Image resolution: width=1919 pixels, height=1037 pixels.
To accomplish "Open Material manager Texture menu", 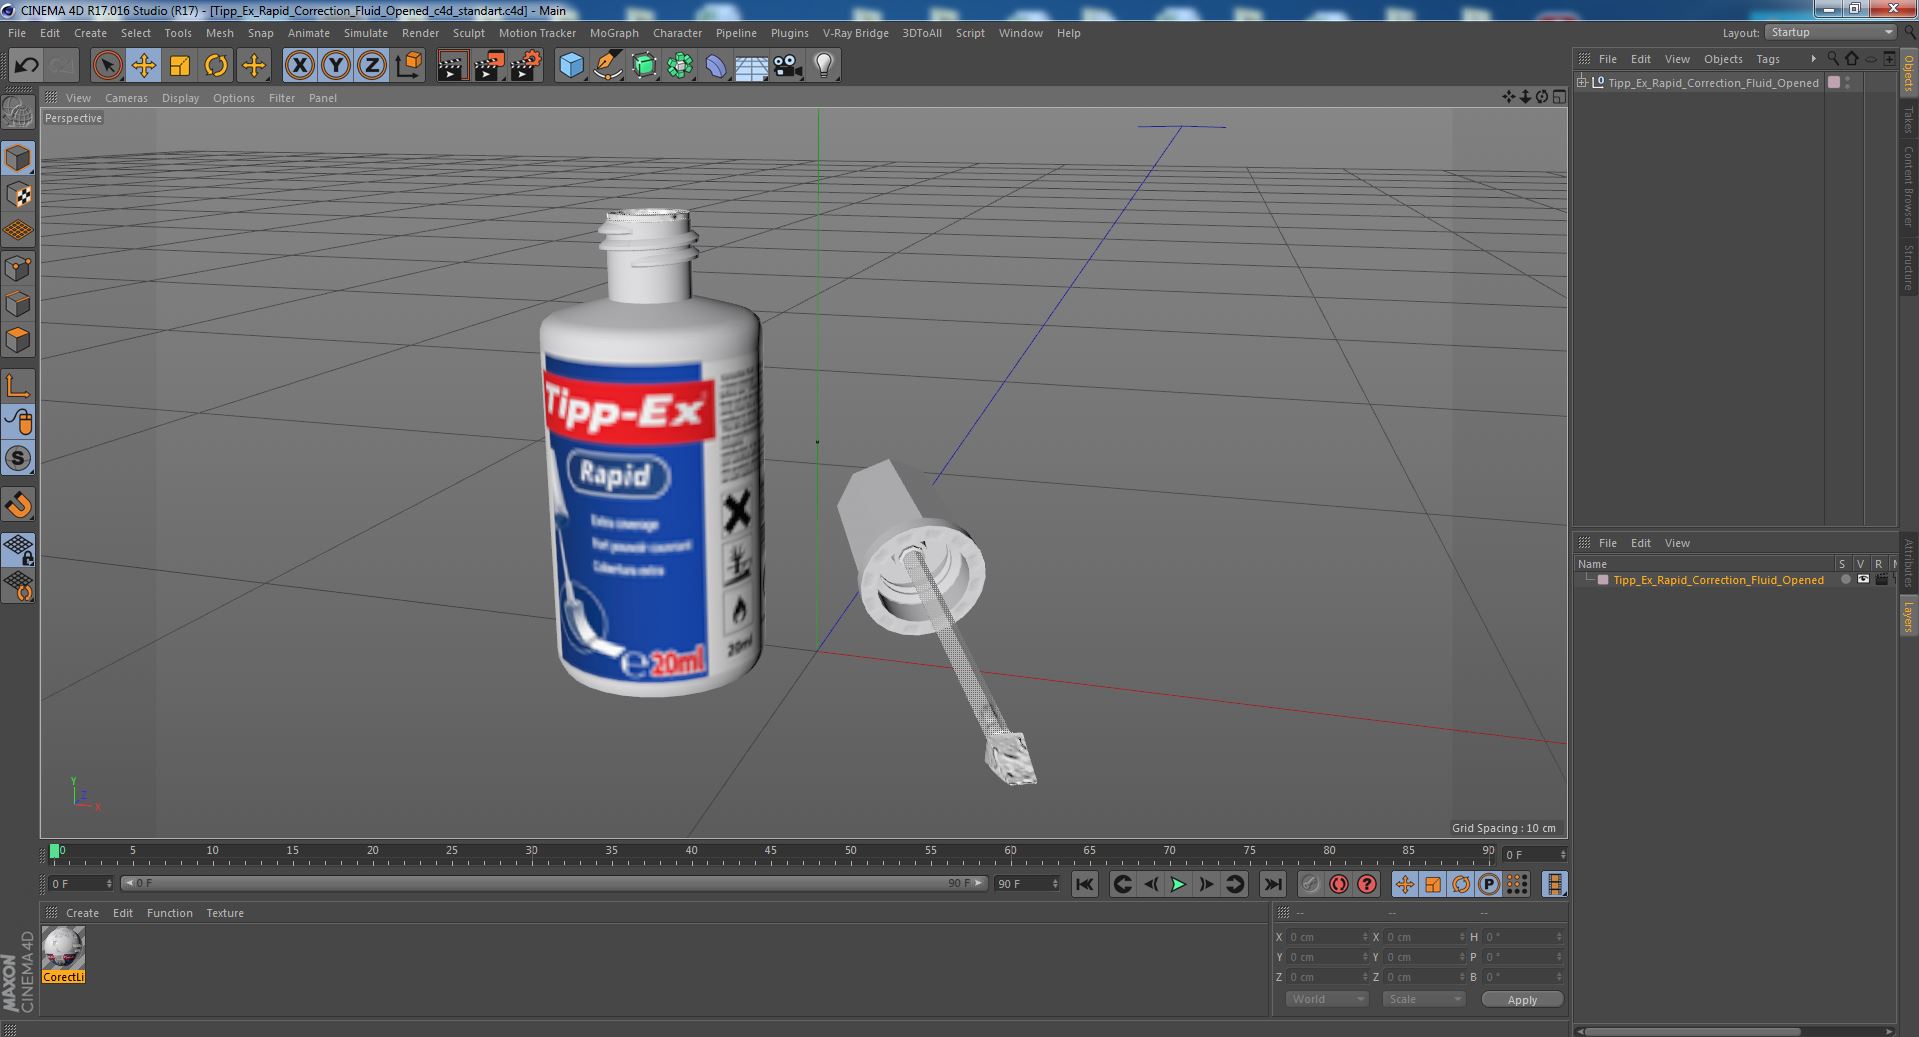I will 225,913.
